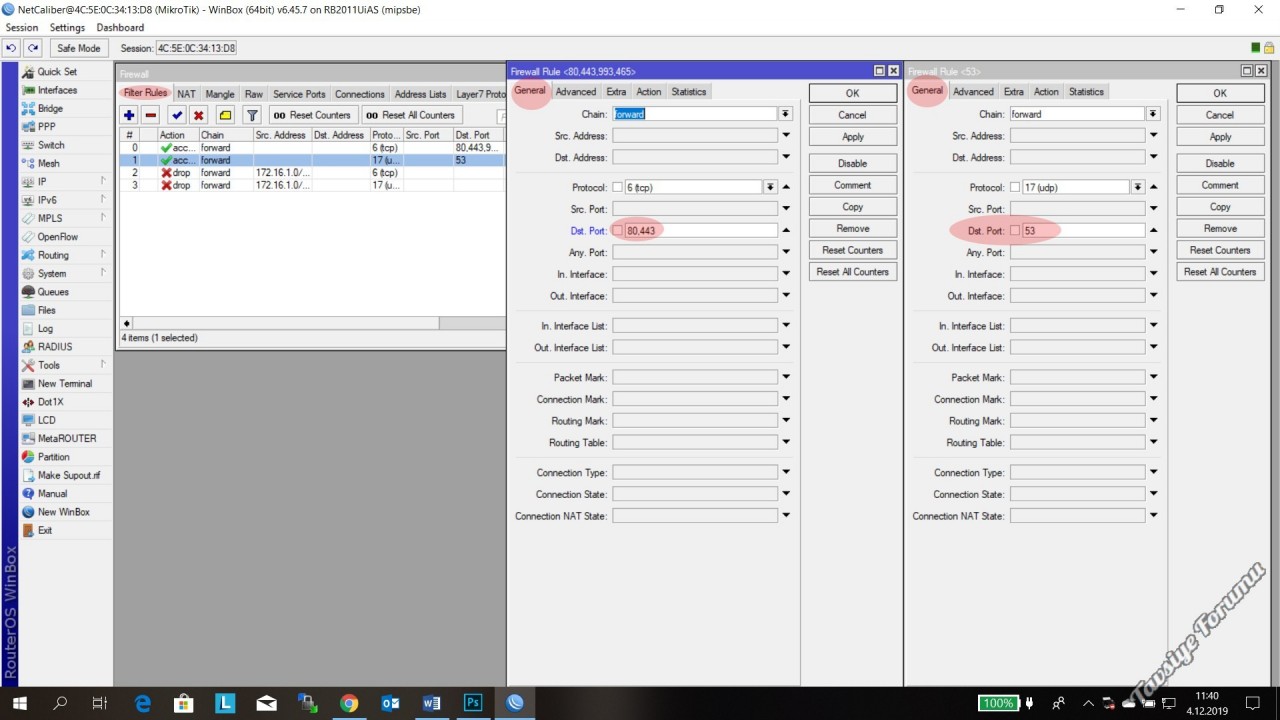Click Remove in rule 80,443,993,465 window

852,229
